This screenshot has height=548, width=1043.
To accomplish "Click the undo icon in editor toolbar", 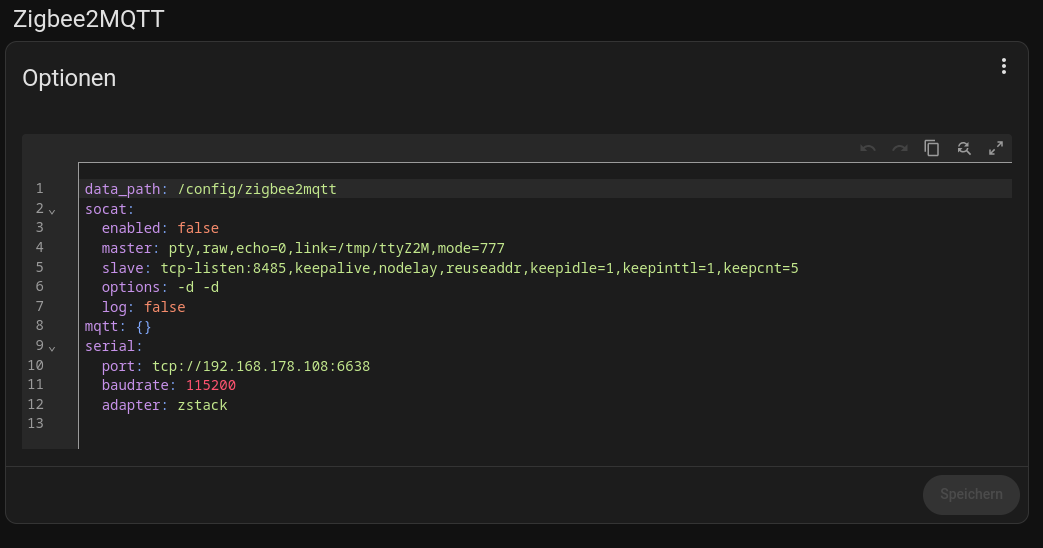I will point(867,148).
